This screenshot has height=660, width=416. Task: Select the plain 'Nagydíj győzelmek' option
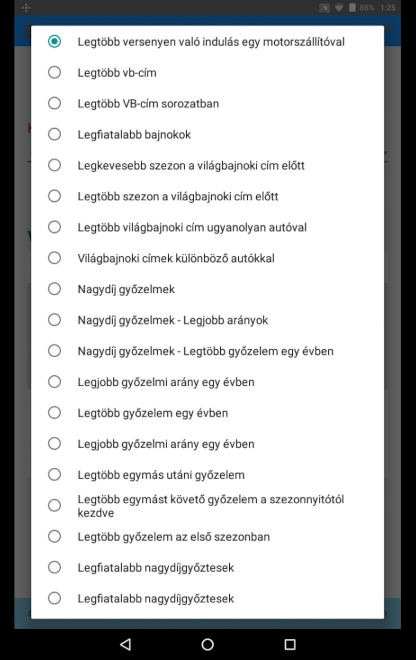point(208,289)
